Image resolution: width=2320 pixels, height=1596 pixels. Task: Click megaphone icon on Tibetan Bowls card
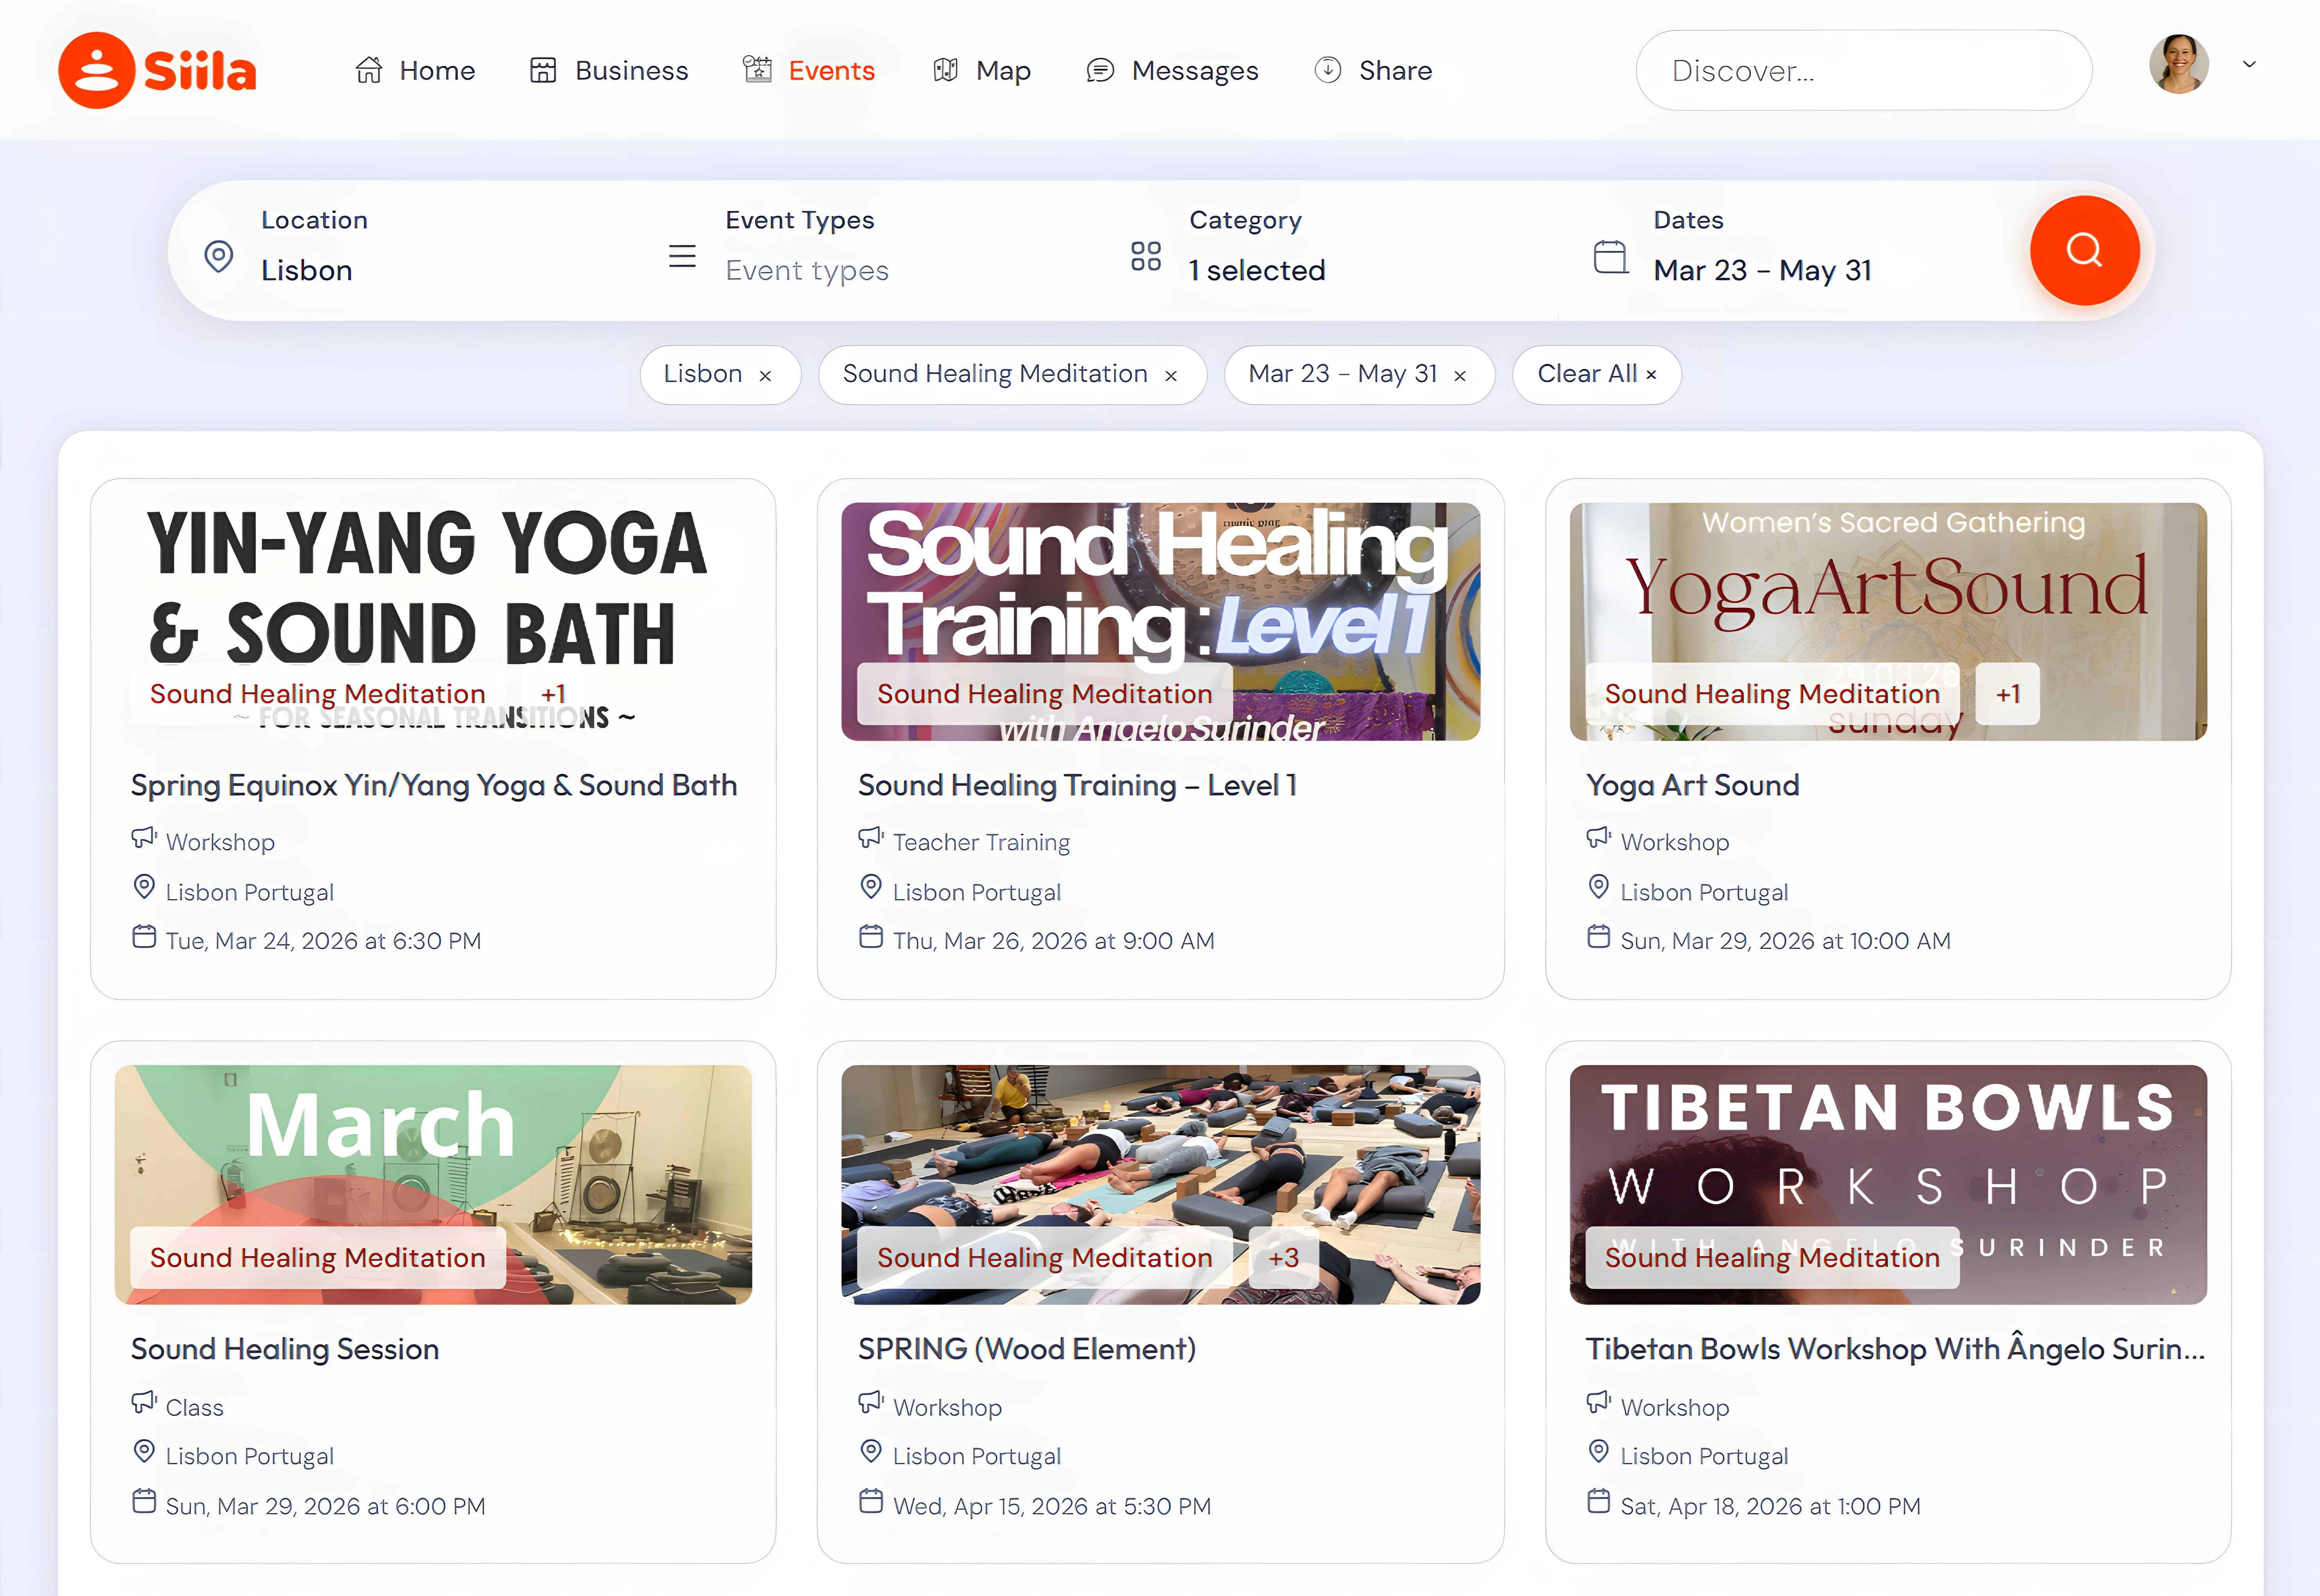tap(1599, 1403)
